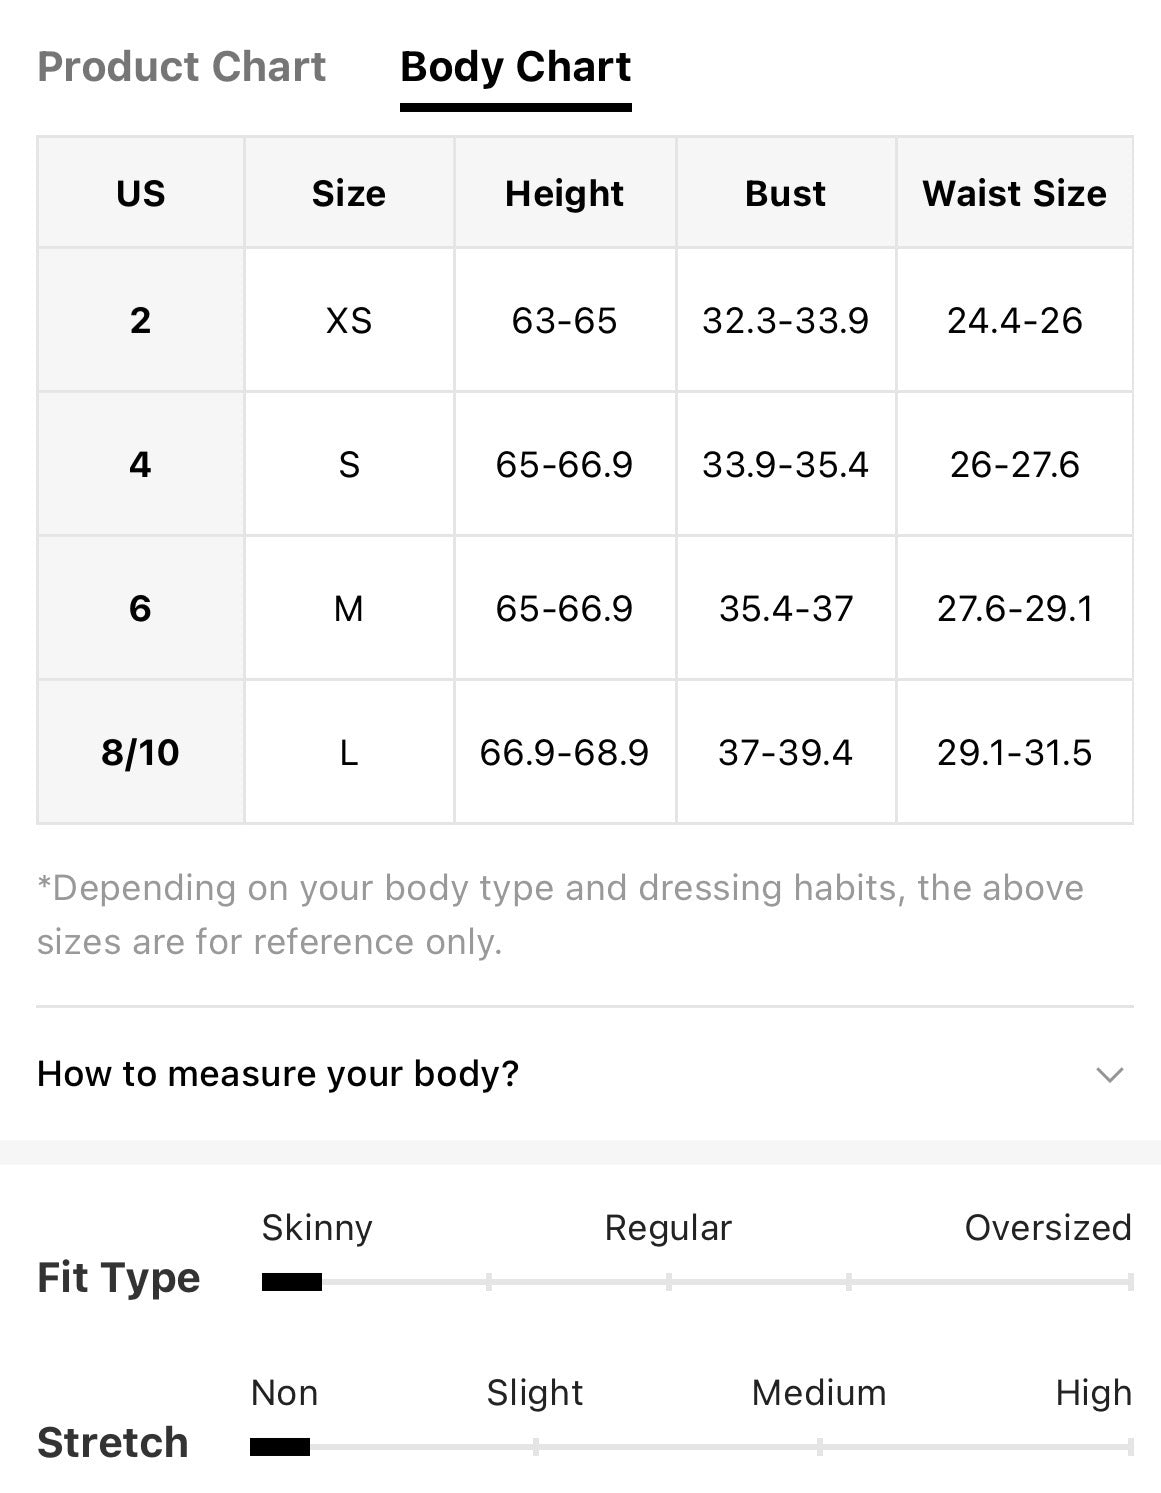
Task: Select the Body Chart tab
Action: pos(515,67)
